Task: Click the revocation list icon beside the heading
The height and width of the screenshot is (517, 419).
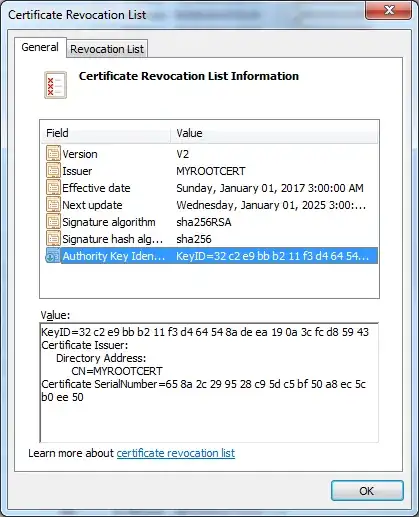Action: [x=55, y=85]
